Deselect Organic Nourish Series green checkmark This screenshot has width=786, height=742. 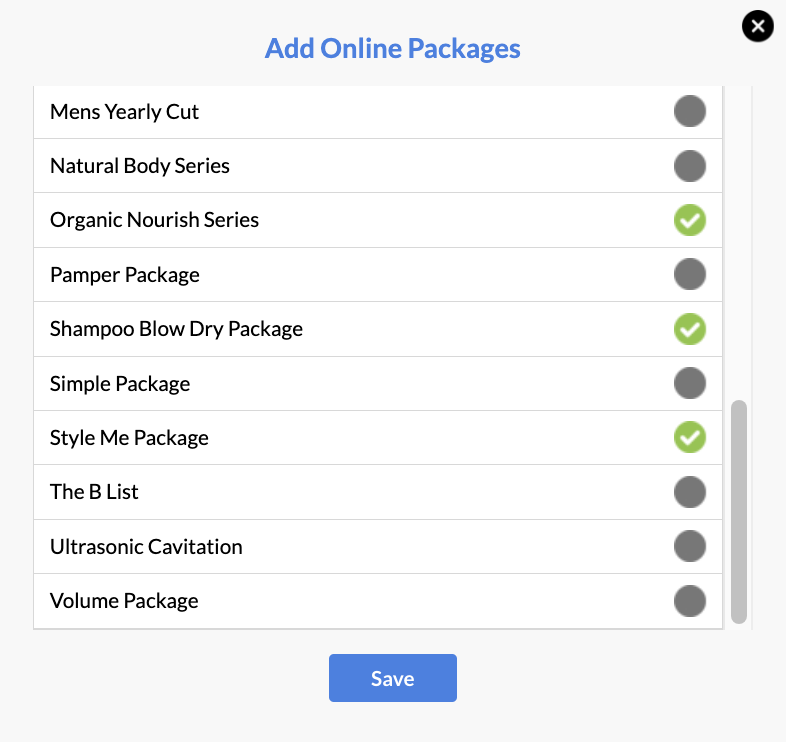pos(690,220)
